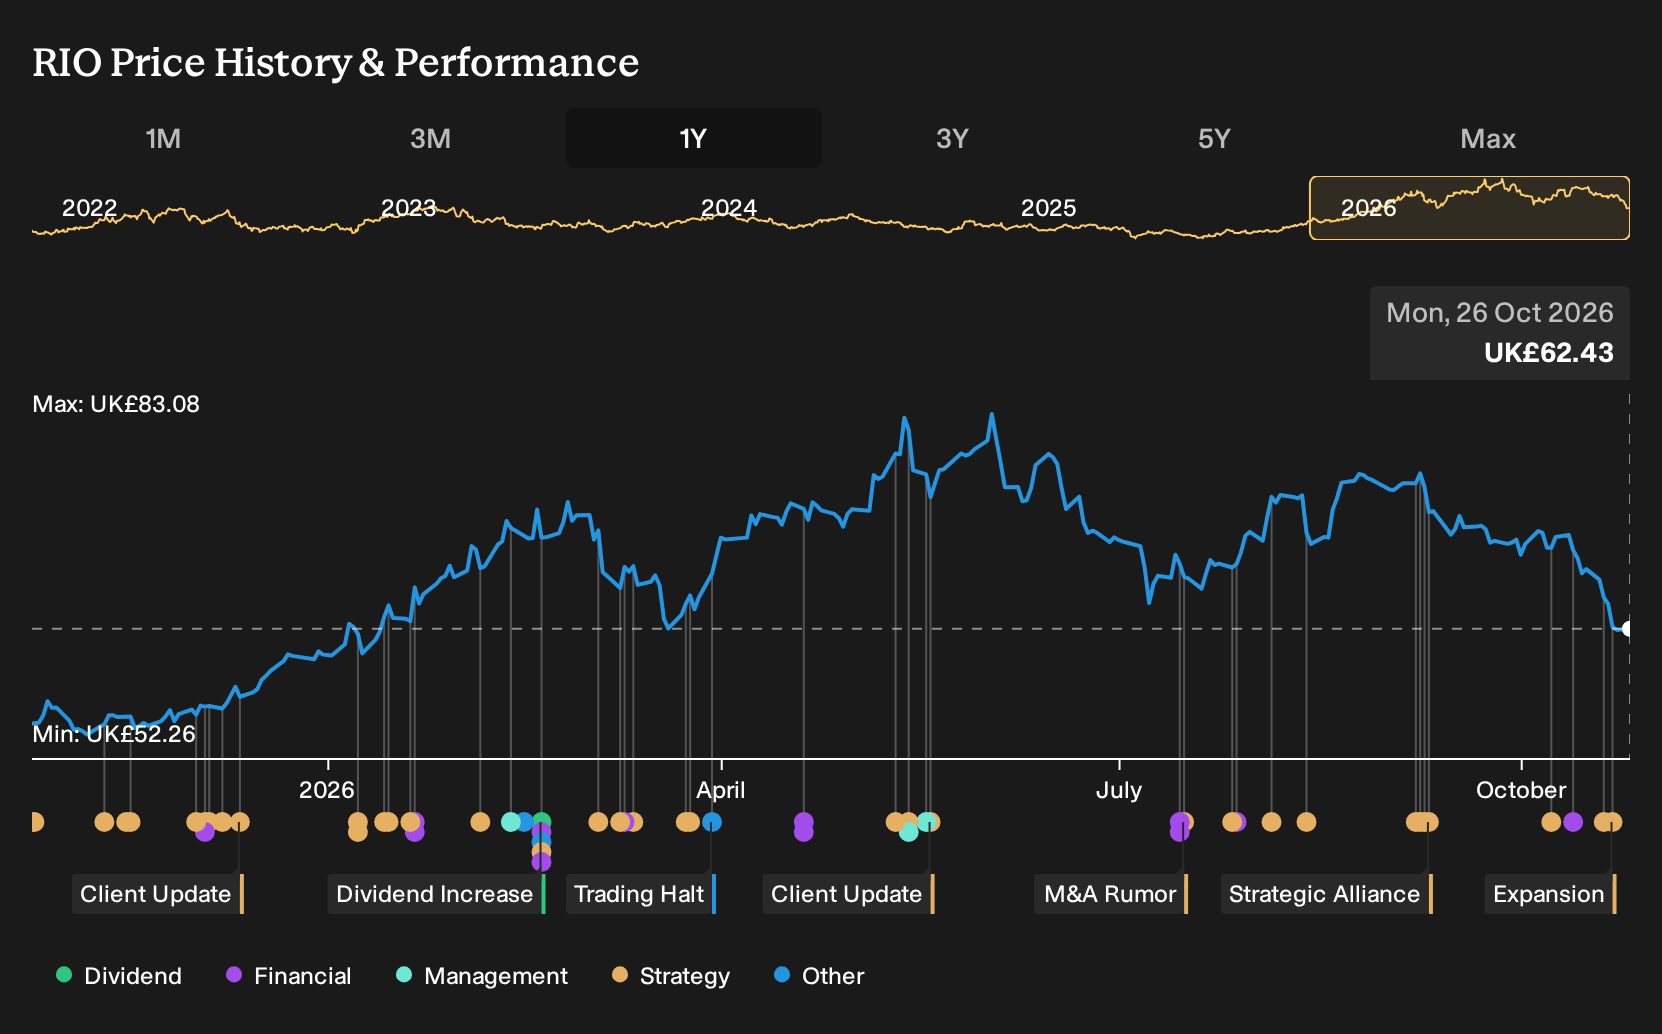Switch to the 5Y range tab
1662x1034 pixels.
(x=1214, y=138)
